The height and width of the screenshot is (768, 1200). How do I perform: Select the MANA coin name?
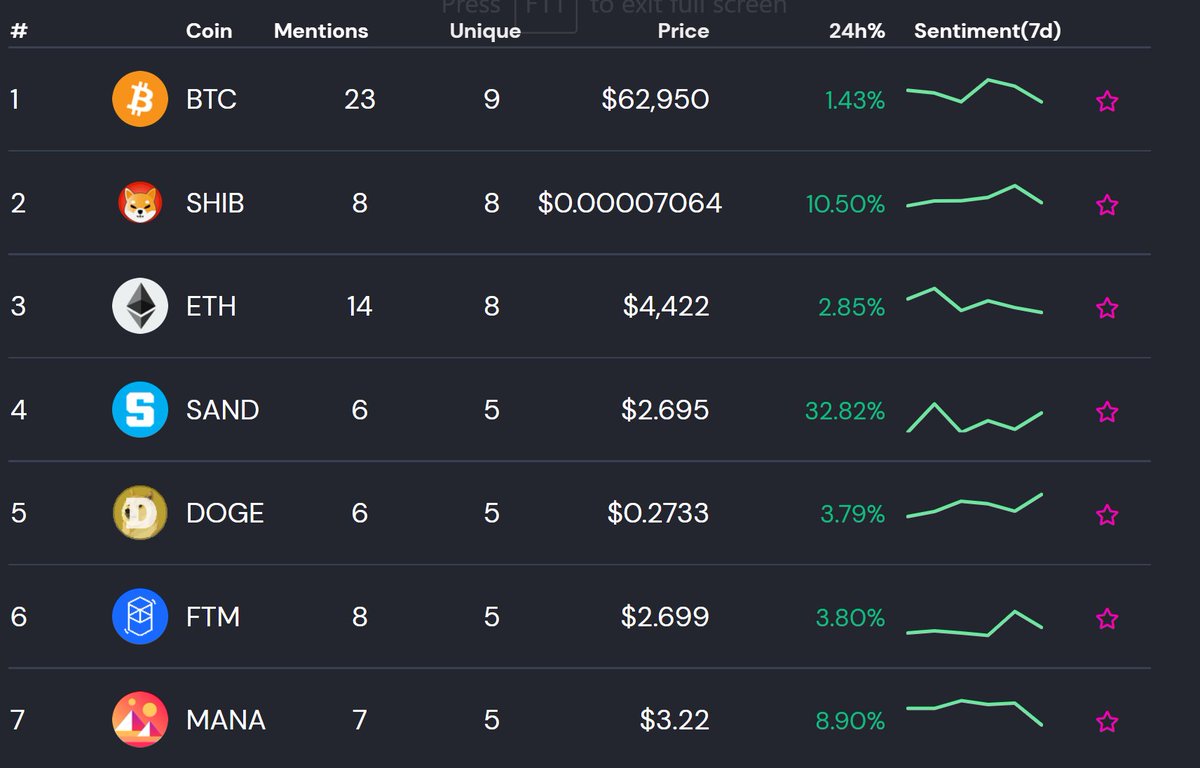[226, 720]
